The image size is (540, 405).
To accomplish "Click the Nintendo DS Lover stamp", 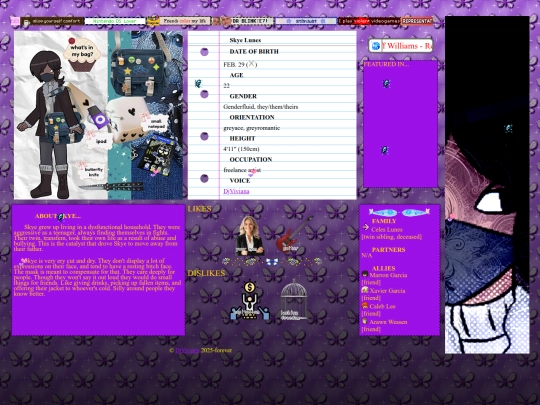I will pos(115,21).
